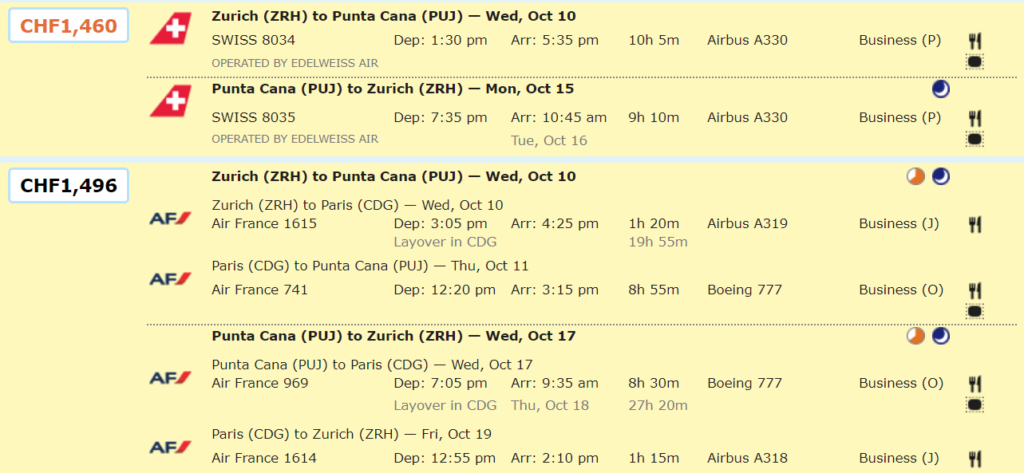The image size is (1024, 473).
Task: Click SWISS logo beside flight 8035
Action: tap(170, 101)
